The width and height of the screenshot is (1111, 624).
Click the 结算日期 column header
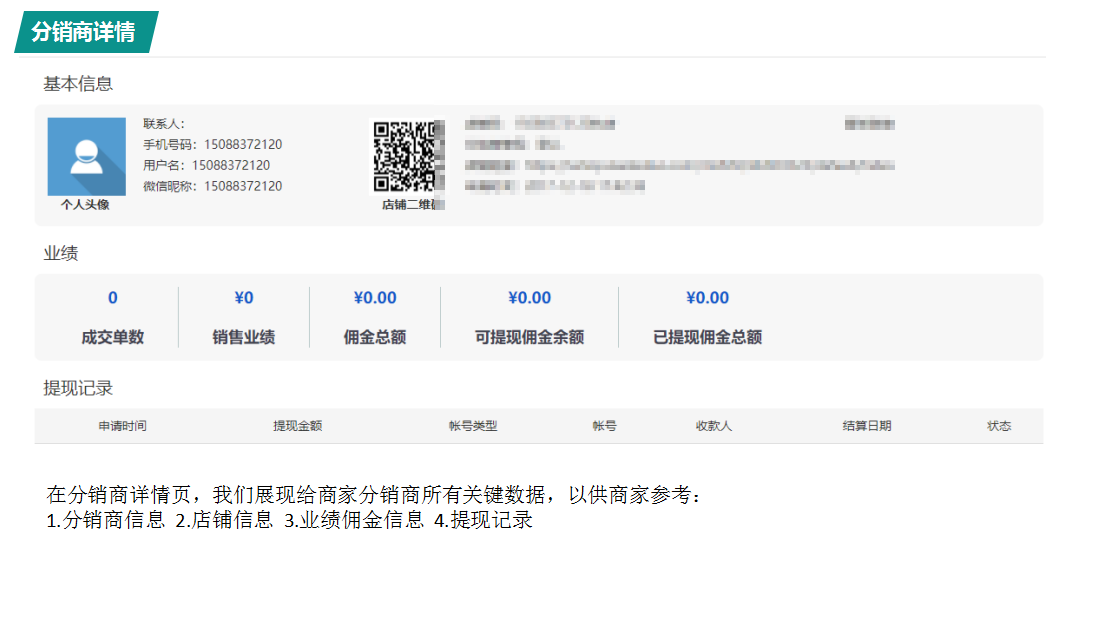click(x=866, y=426)
